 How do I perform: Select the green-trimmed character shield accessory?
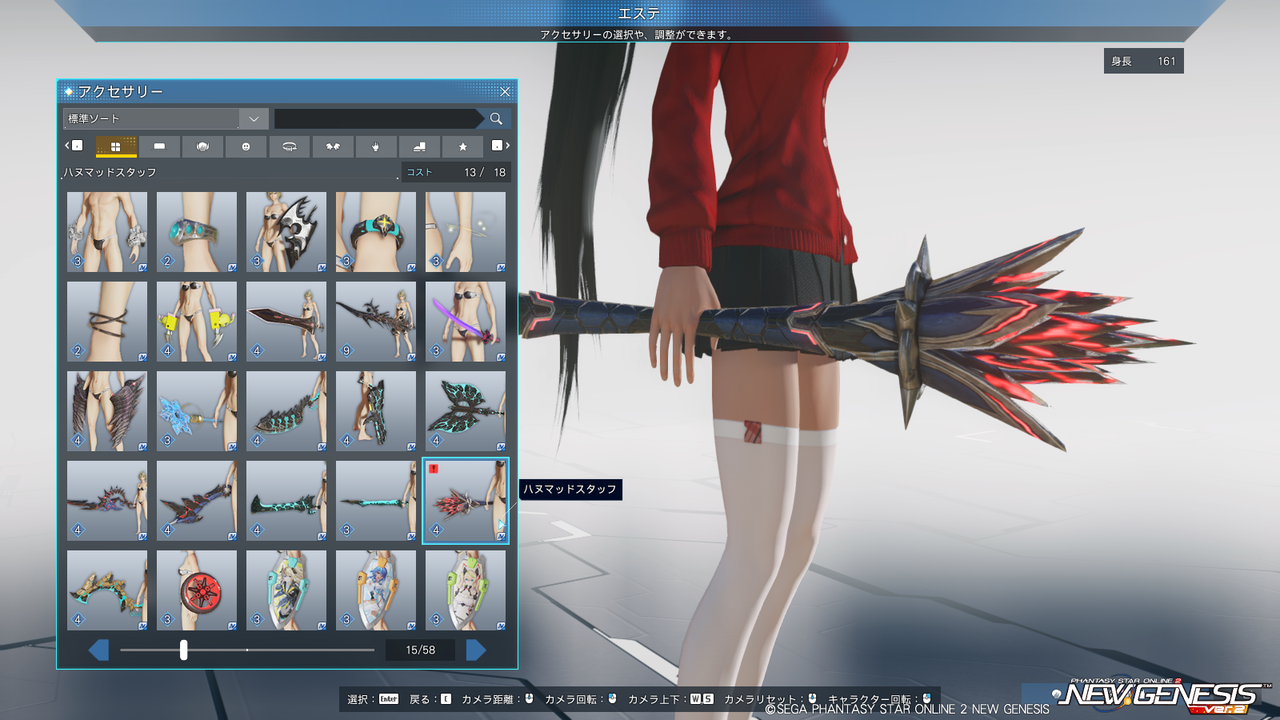(466, 590)
